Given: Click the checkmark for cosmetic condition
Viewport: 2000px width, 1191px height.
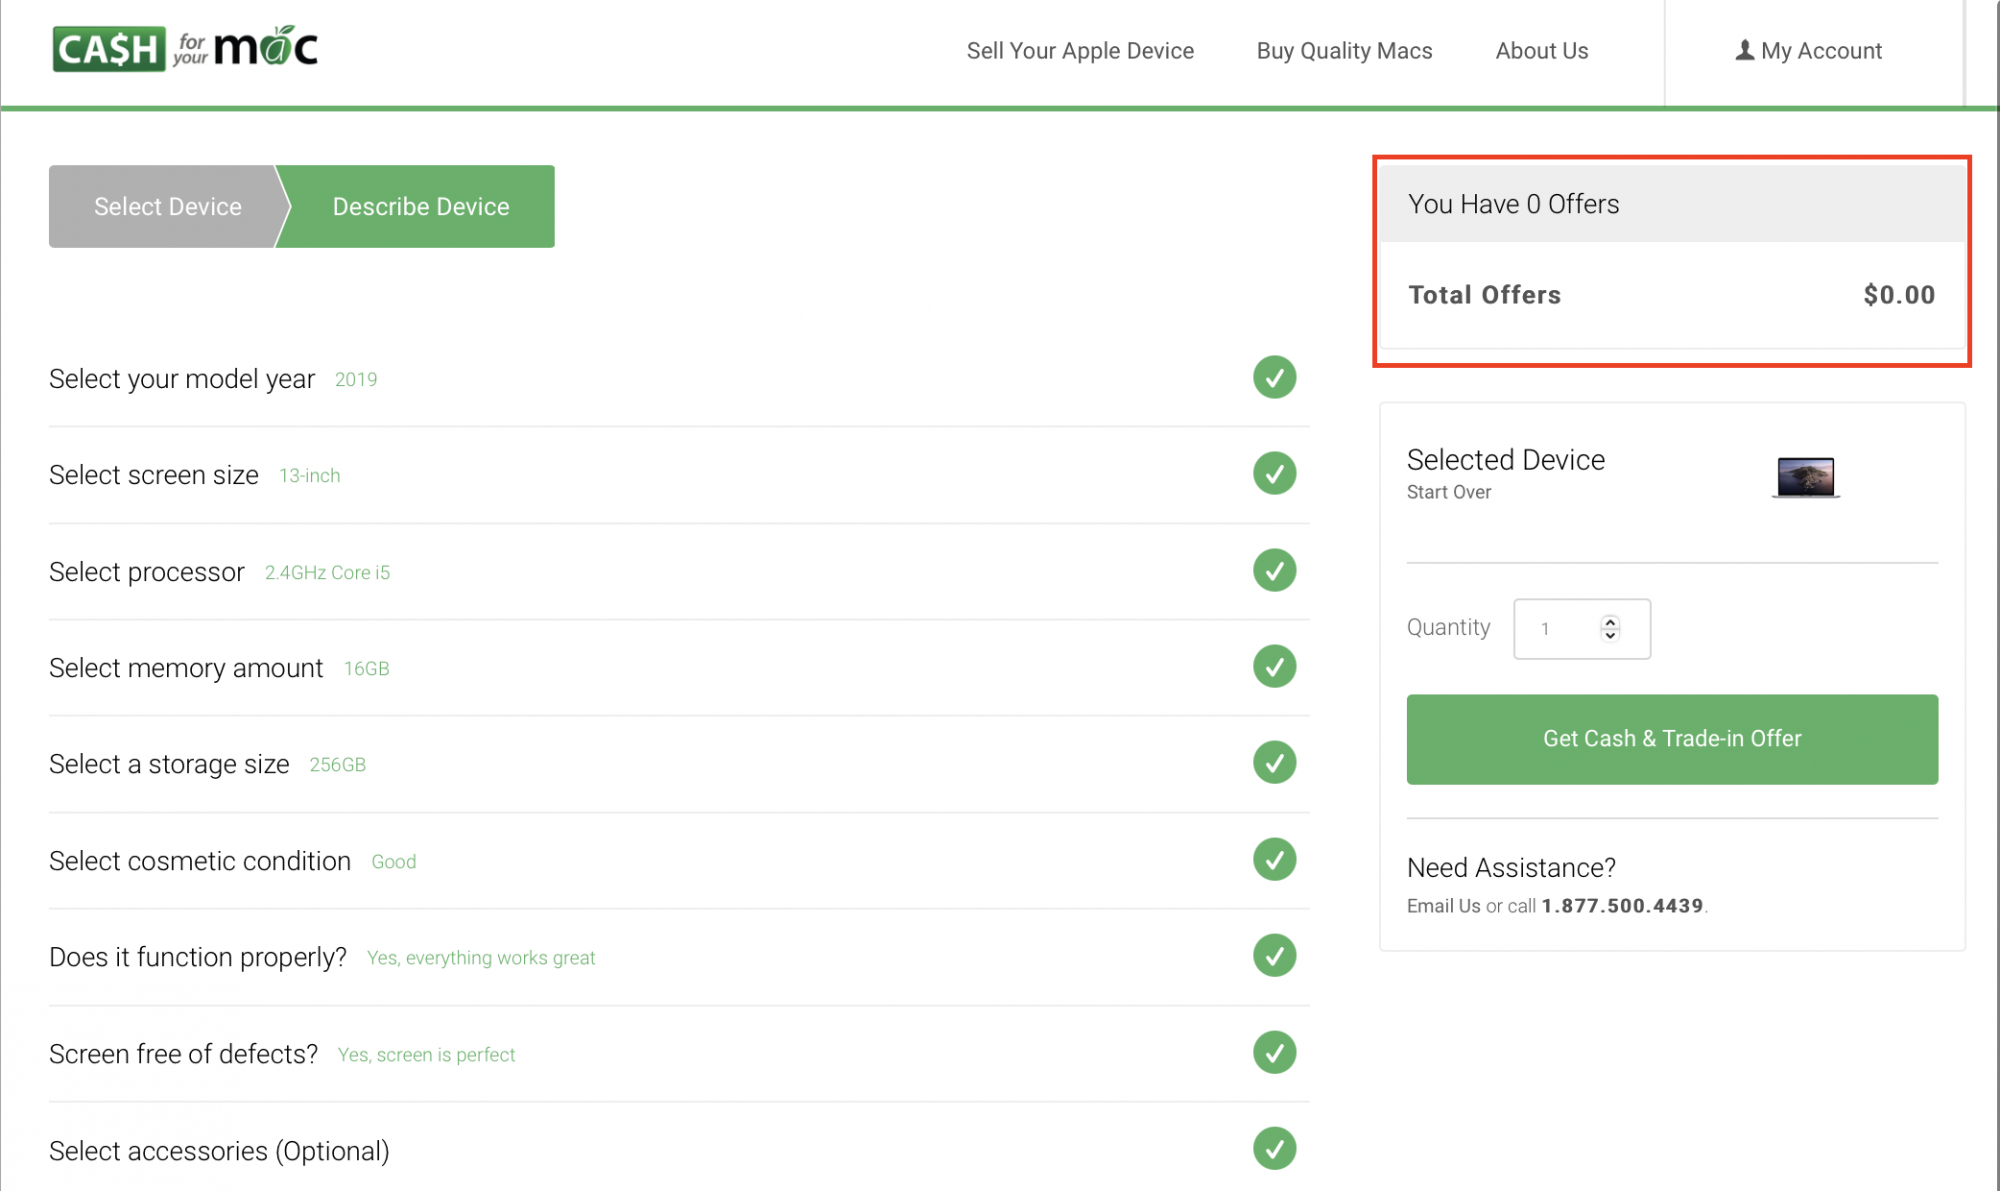Looking at the screenshot, I should (x=1274, y=860).
